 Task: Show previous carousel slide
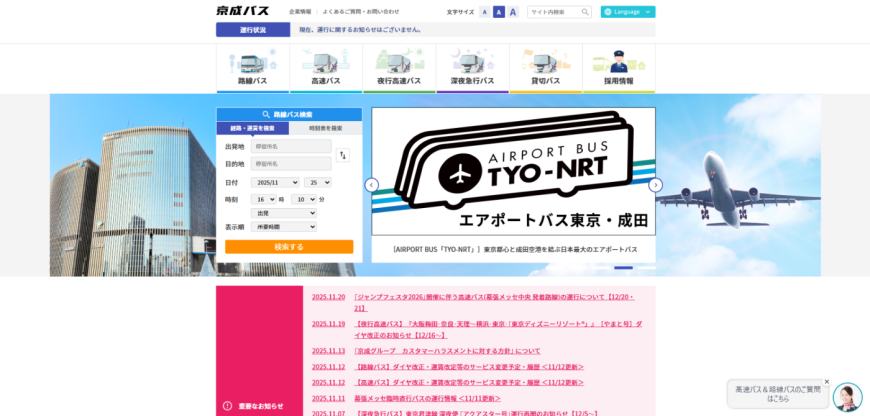click(x=372, y=185)
